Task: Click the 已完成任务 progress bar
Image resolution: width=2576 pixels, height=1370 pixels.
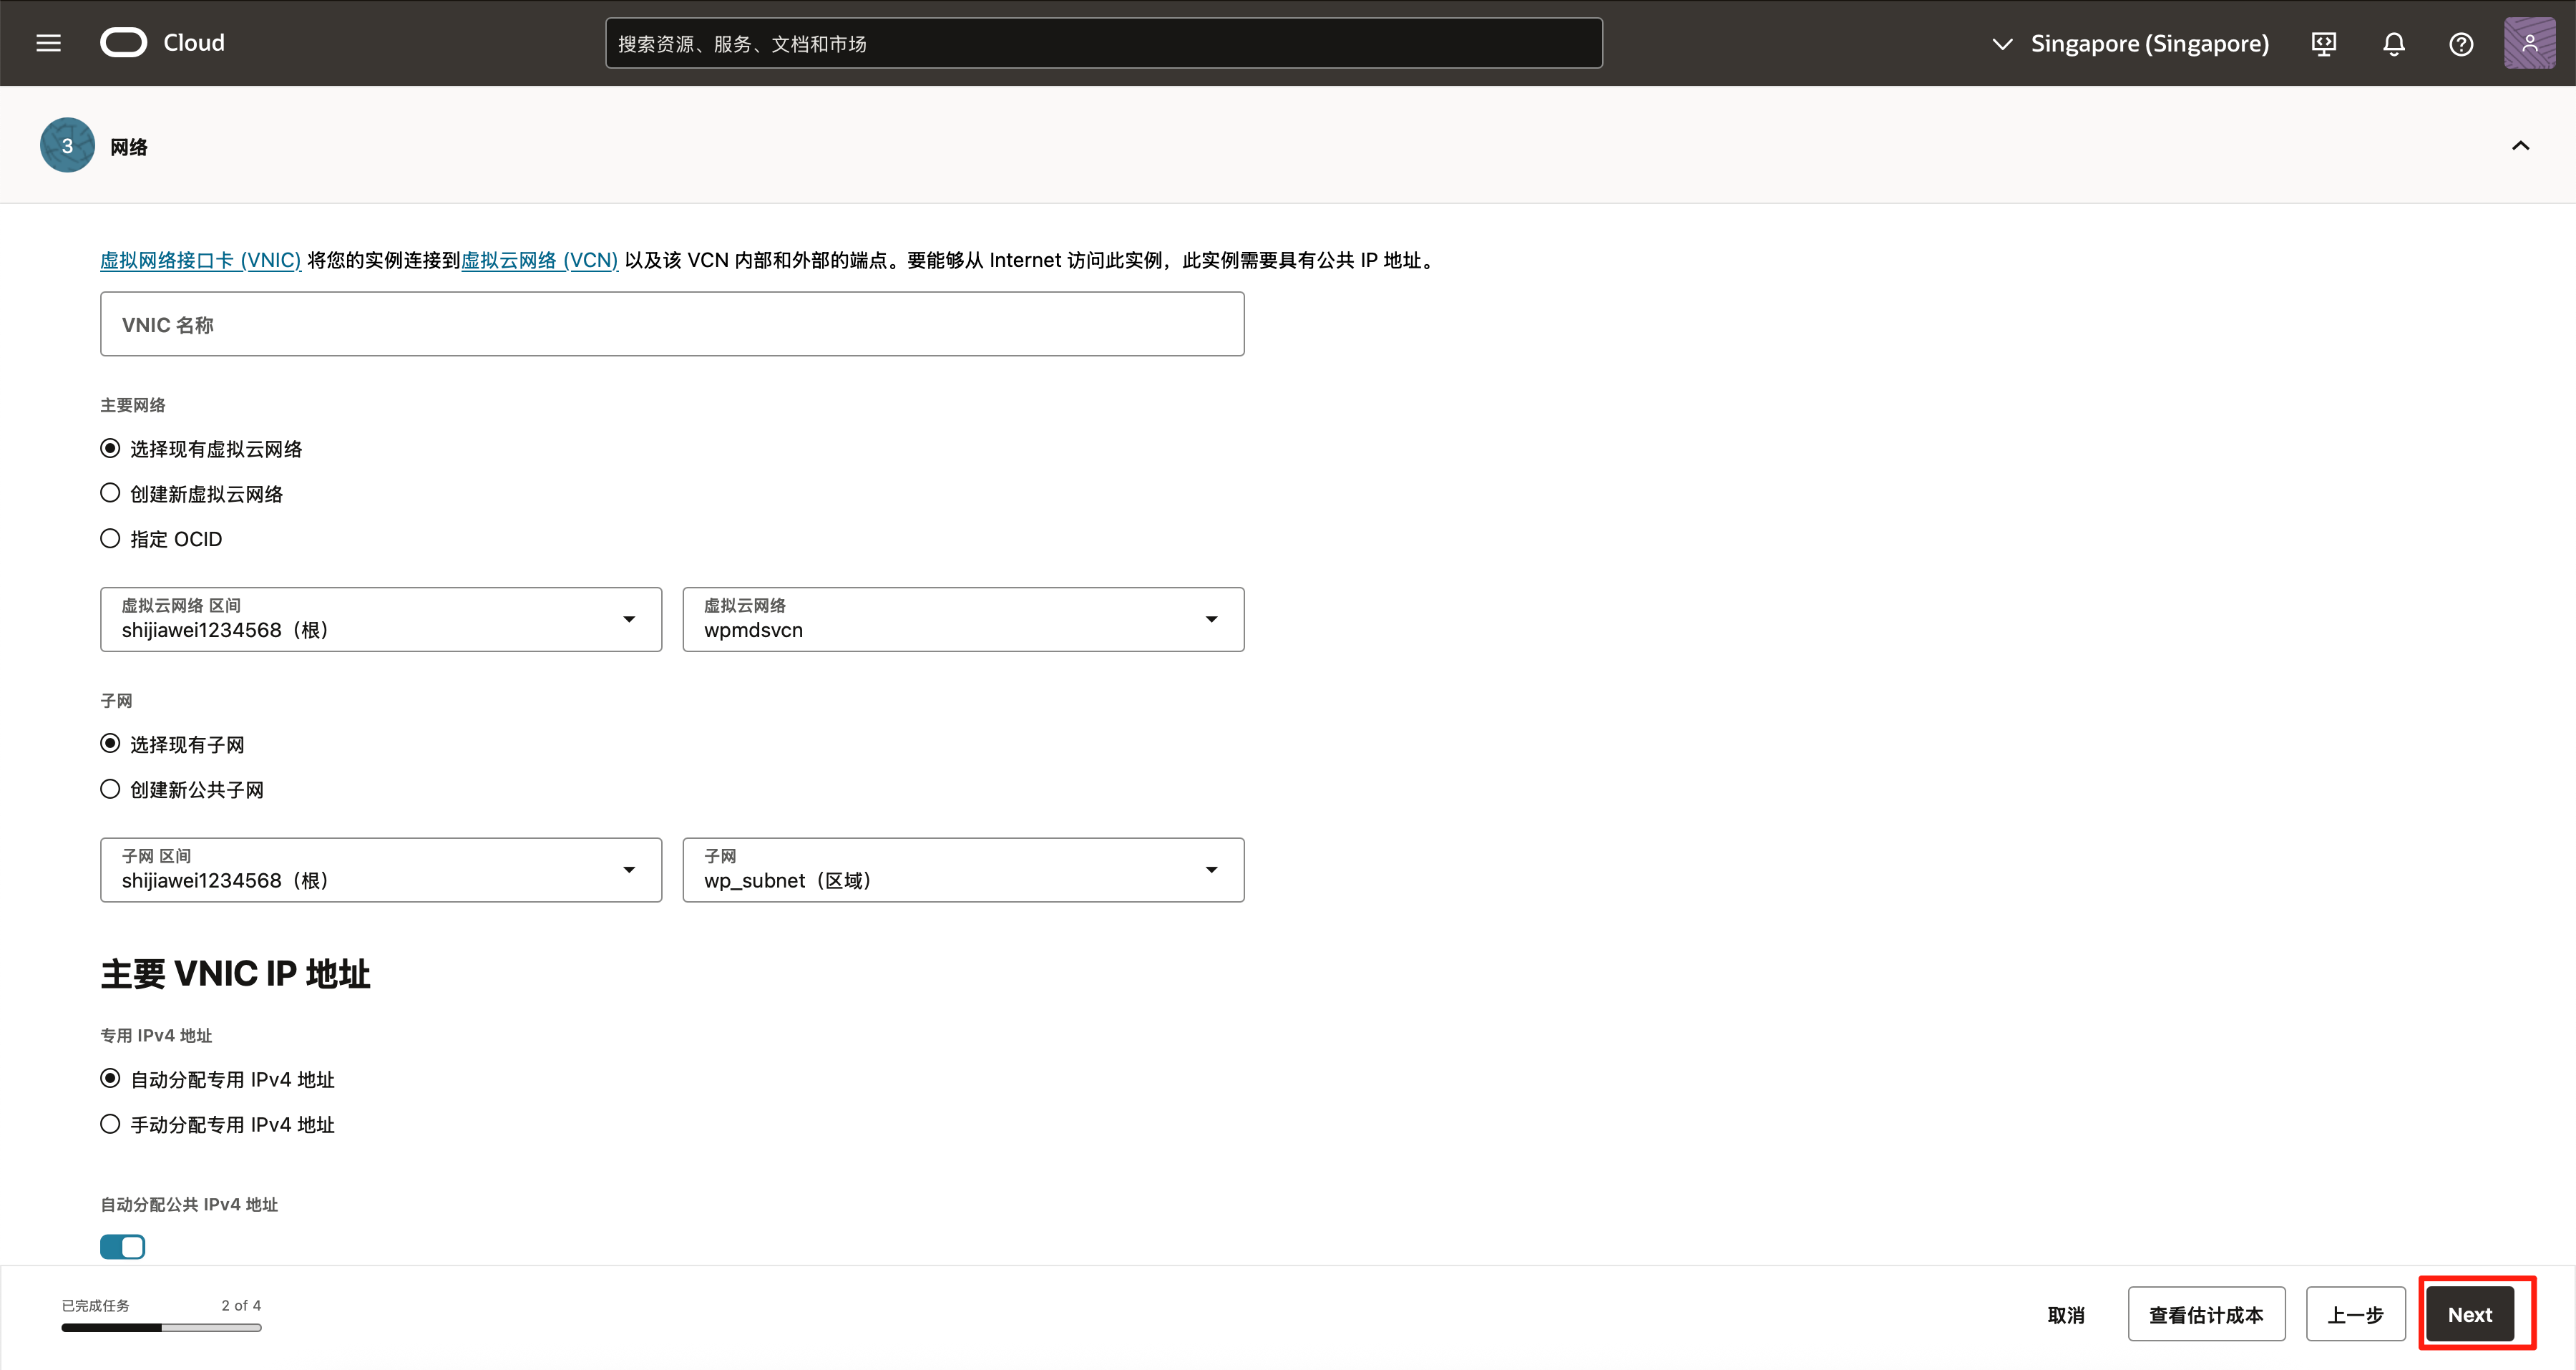Action: (161, 1327)
